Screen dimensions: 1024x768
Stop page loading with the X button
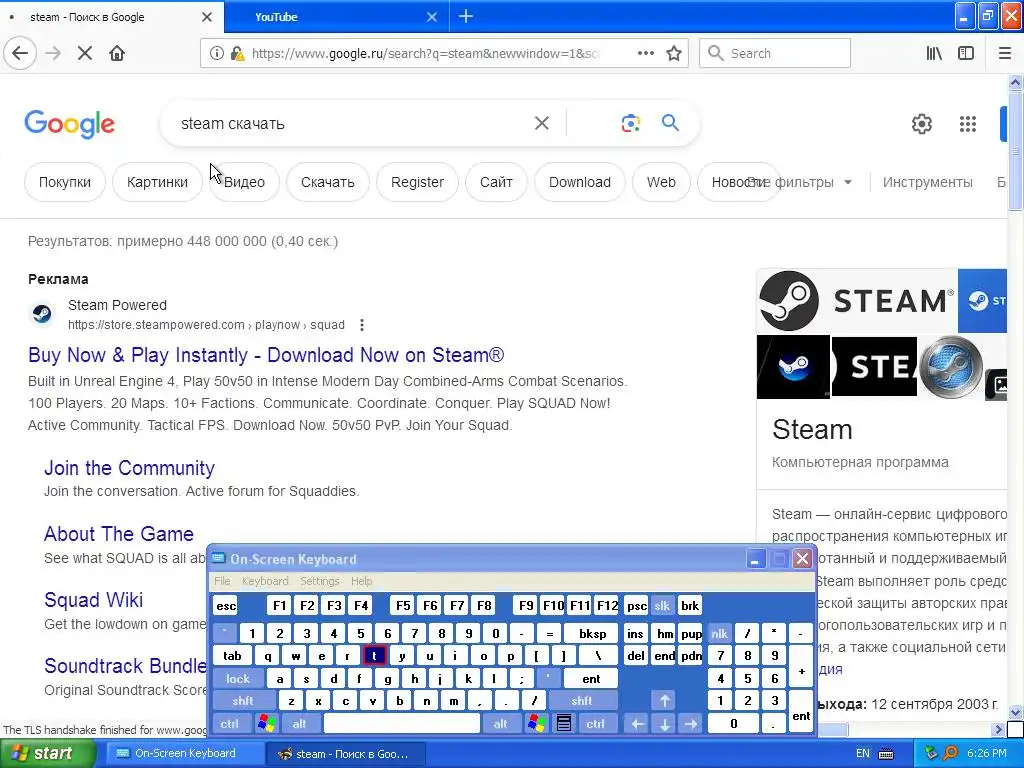pyautogui.click(x=84, y=53)
